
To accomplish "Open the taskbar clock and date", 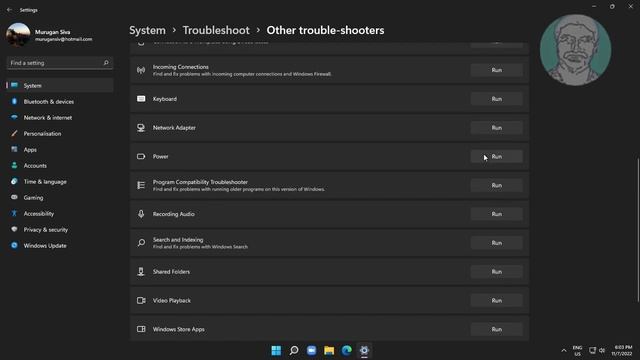I will click(621, 350).
